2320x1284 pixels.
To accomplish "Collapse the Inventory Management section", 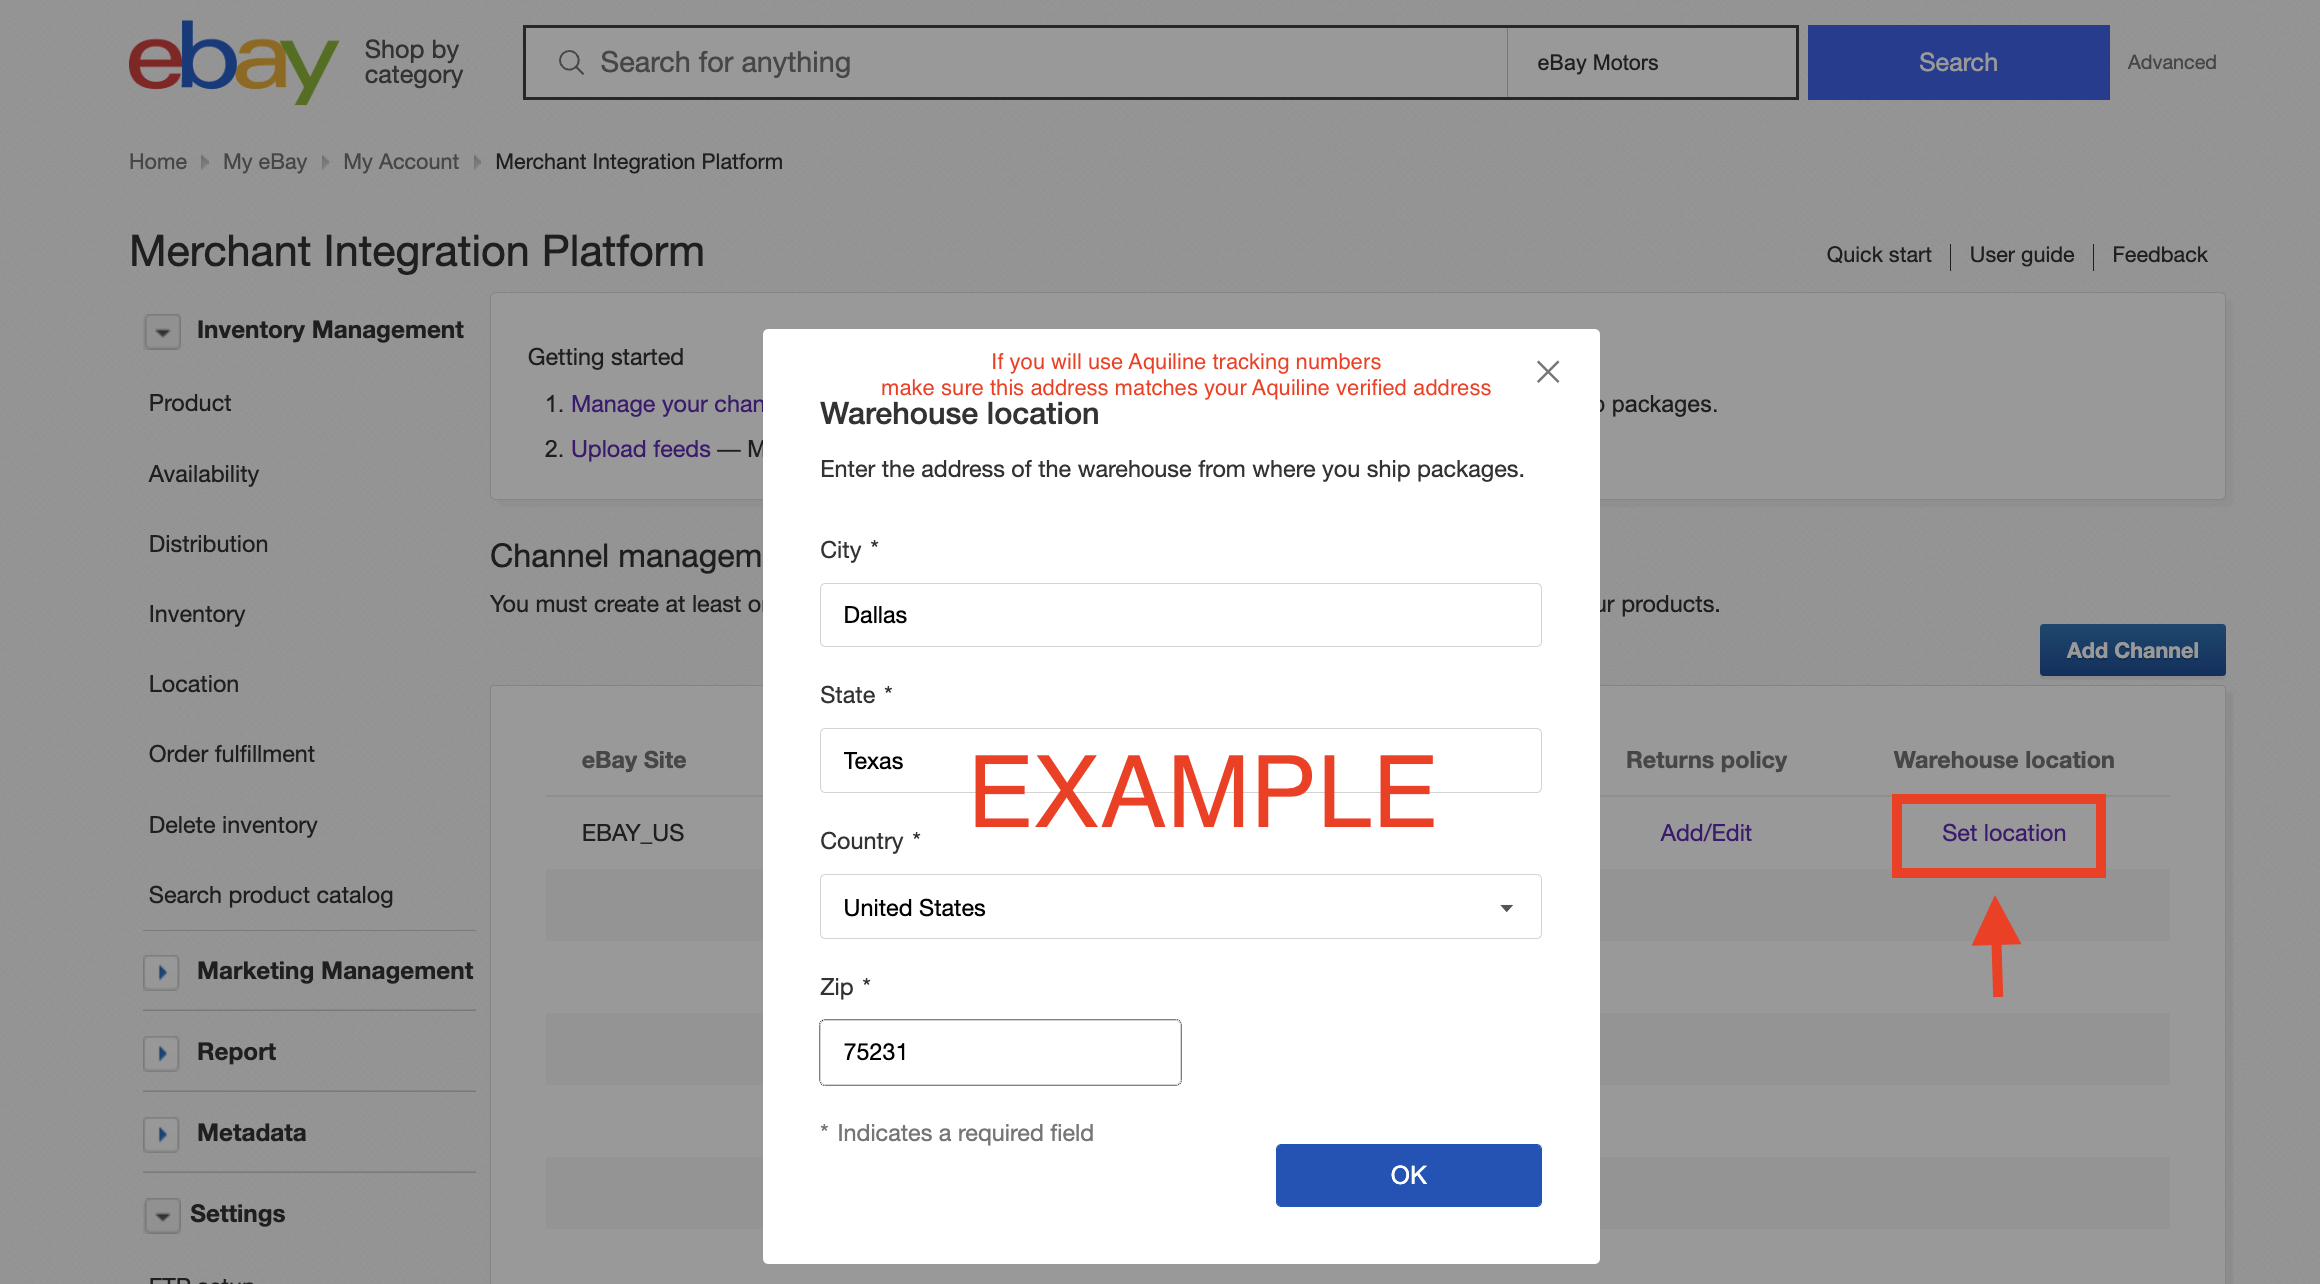I will point(162,331).
